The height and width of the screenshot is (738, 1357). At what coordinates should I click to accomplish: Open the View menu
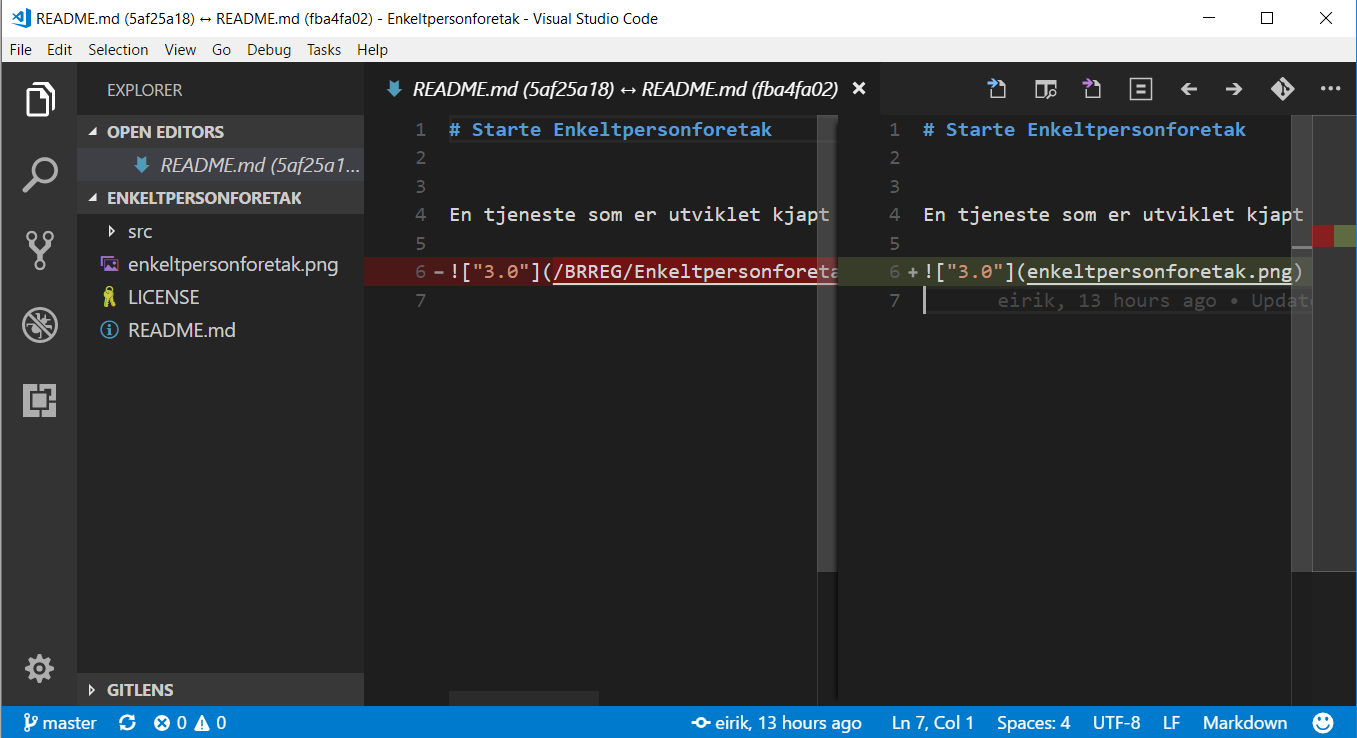coord(180,50)
